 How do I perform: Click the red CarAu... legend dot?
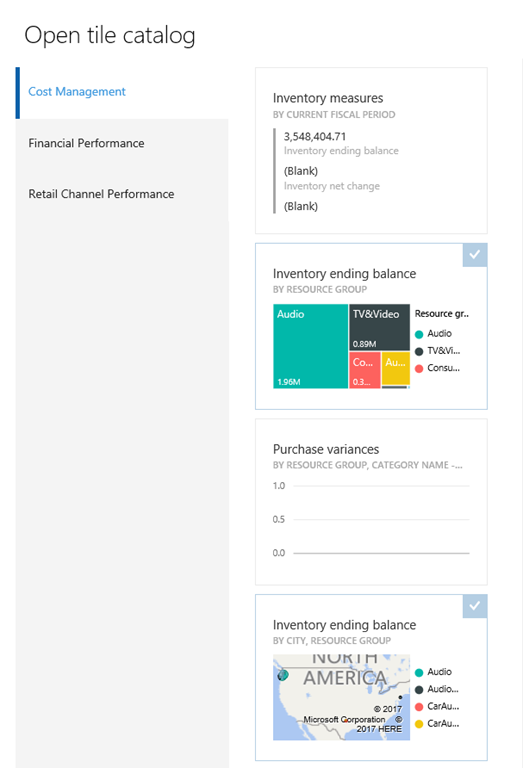[419, 707]
